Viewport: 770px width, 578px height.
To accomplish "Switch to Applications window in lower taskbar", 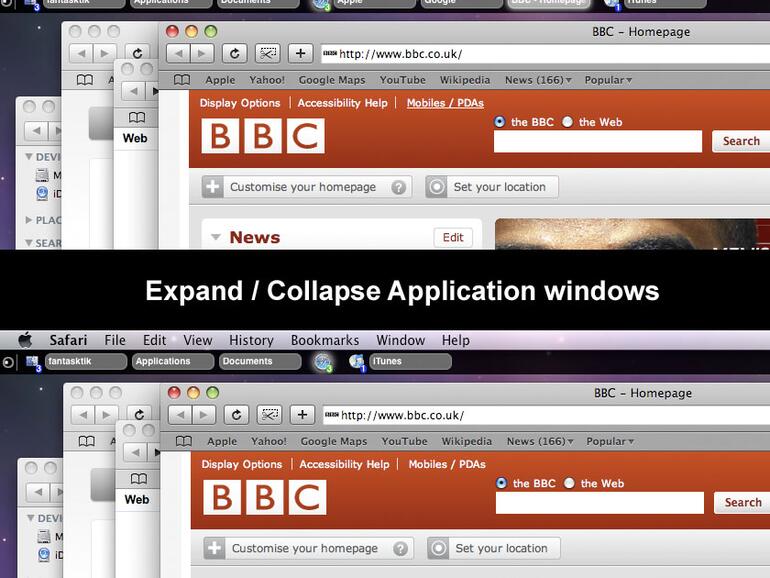I will 173,361.
